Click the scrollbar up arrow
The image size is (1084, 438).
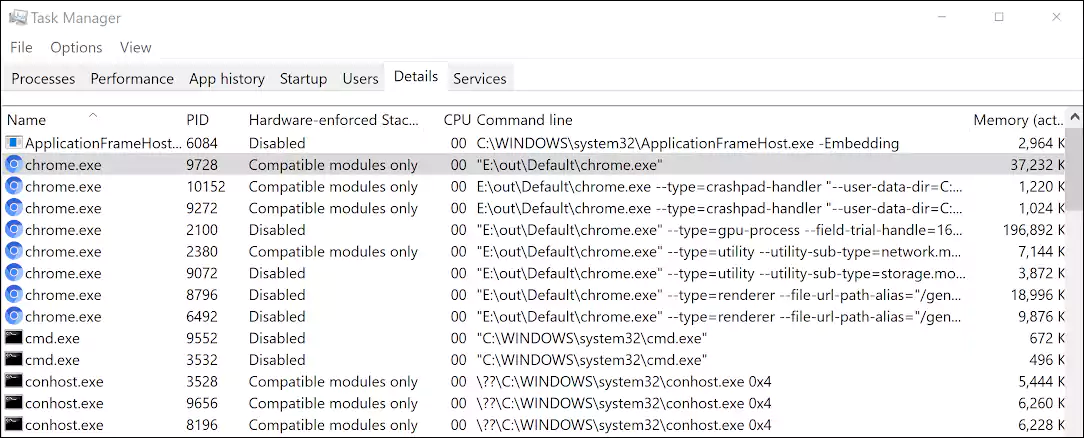1075,117
